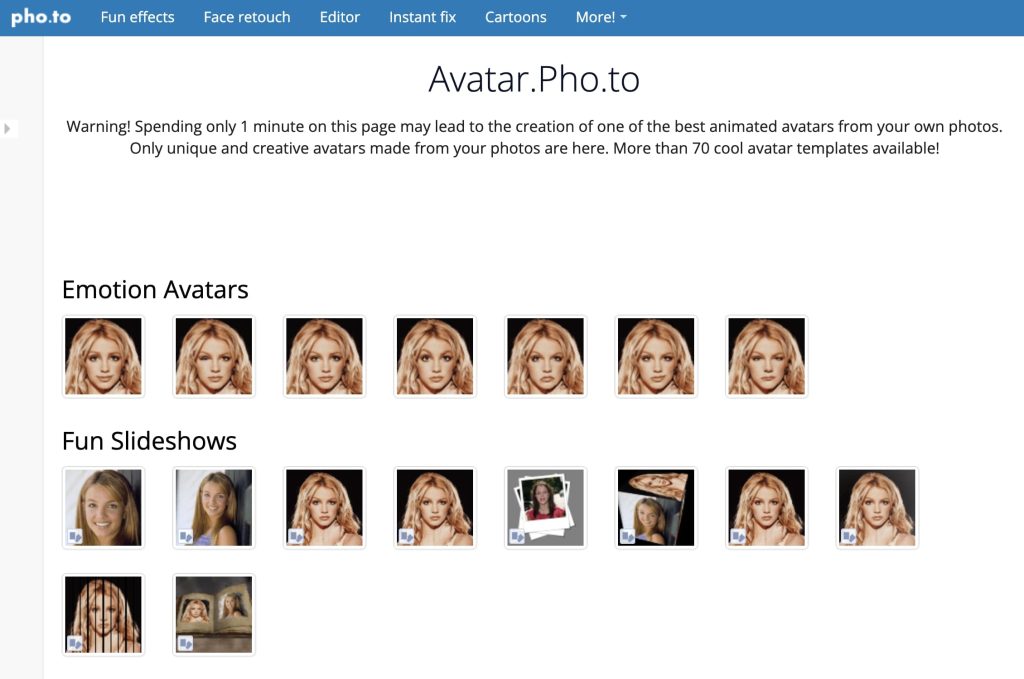This screenshot has height=679, width=1024.
Task: Choose the second Fun Slideshows thumbnail
Action: pos(214,508)
